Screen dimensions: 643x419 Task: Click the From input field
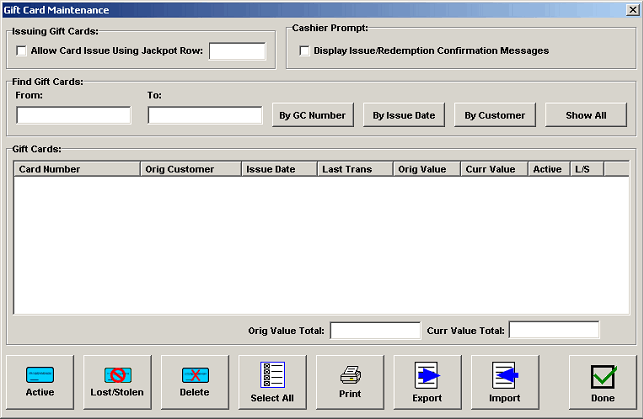73,115
